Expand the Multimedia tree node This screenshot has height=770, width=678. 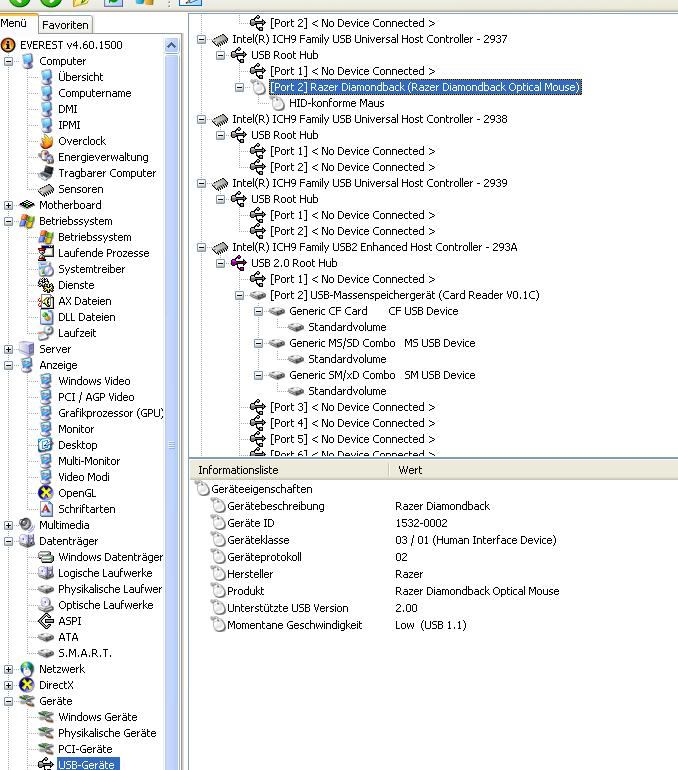[8, 525]
